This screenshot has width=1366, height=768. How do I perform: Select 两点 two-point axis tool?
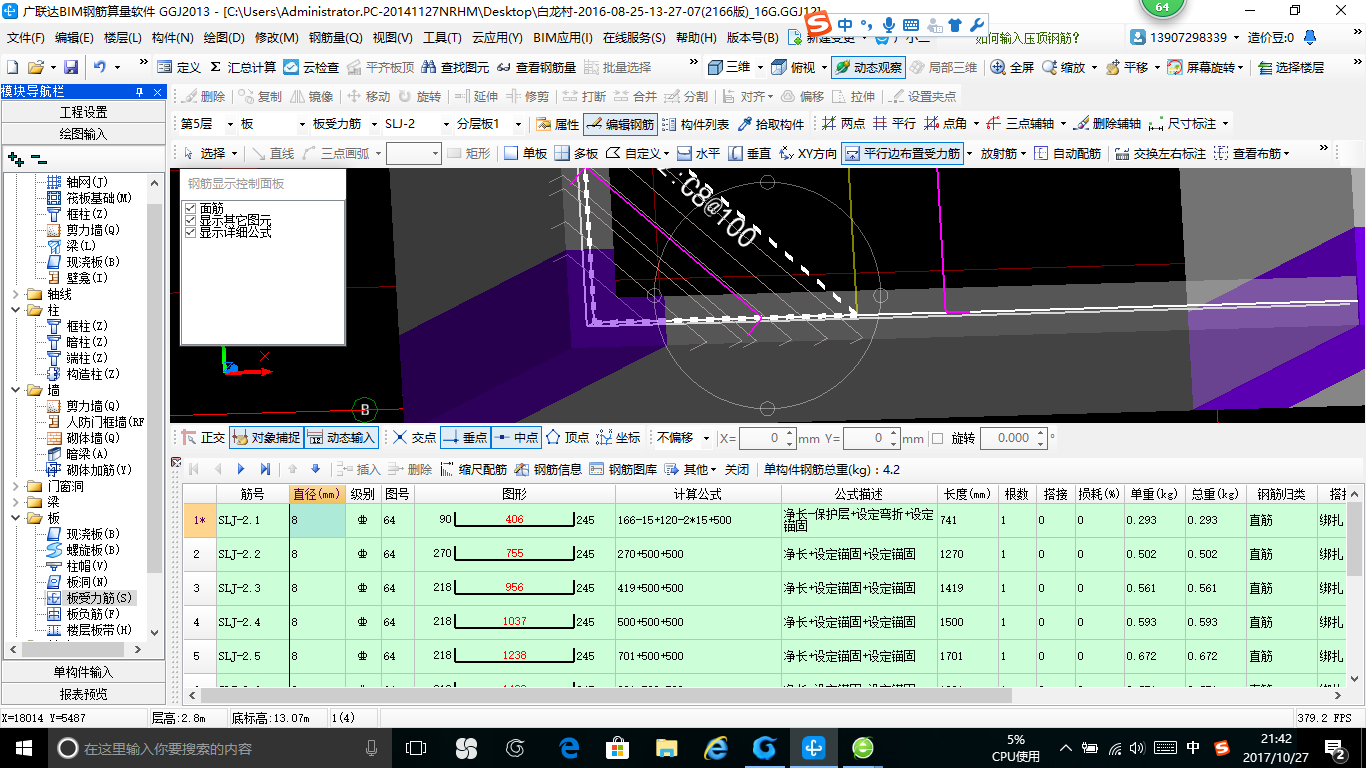[x=843, y=124]
